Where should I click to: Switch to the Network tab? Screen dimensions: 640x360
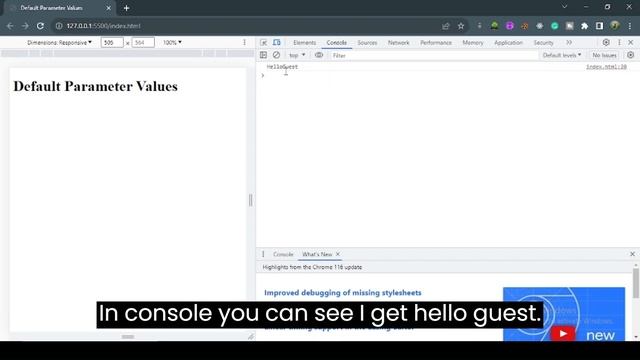[399, 42]
